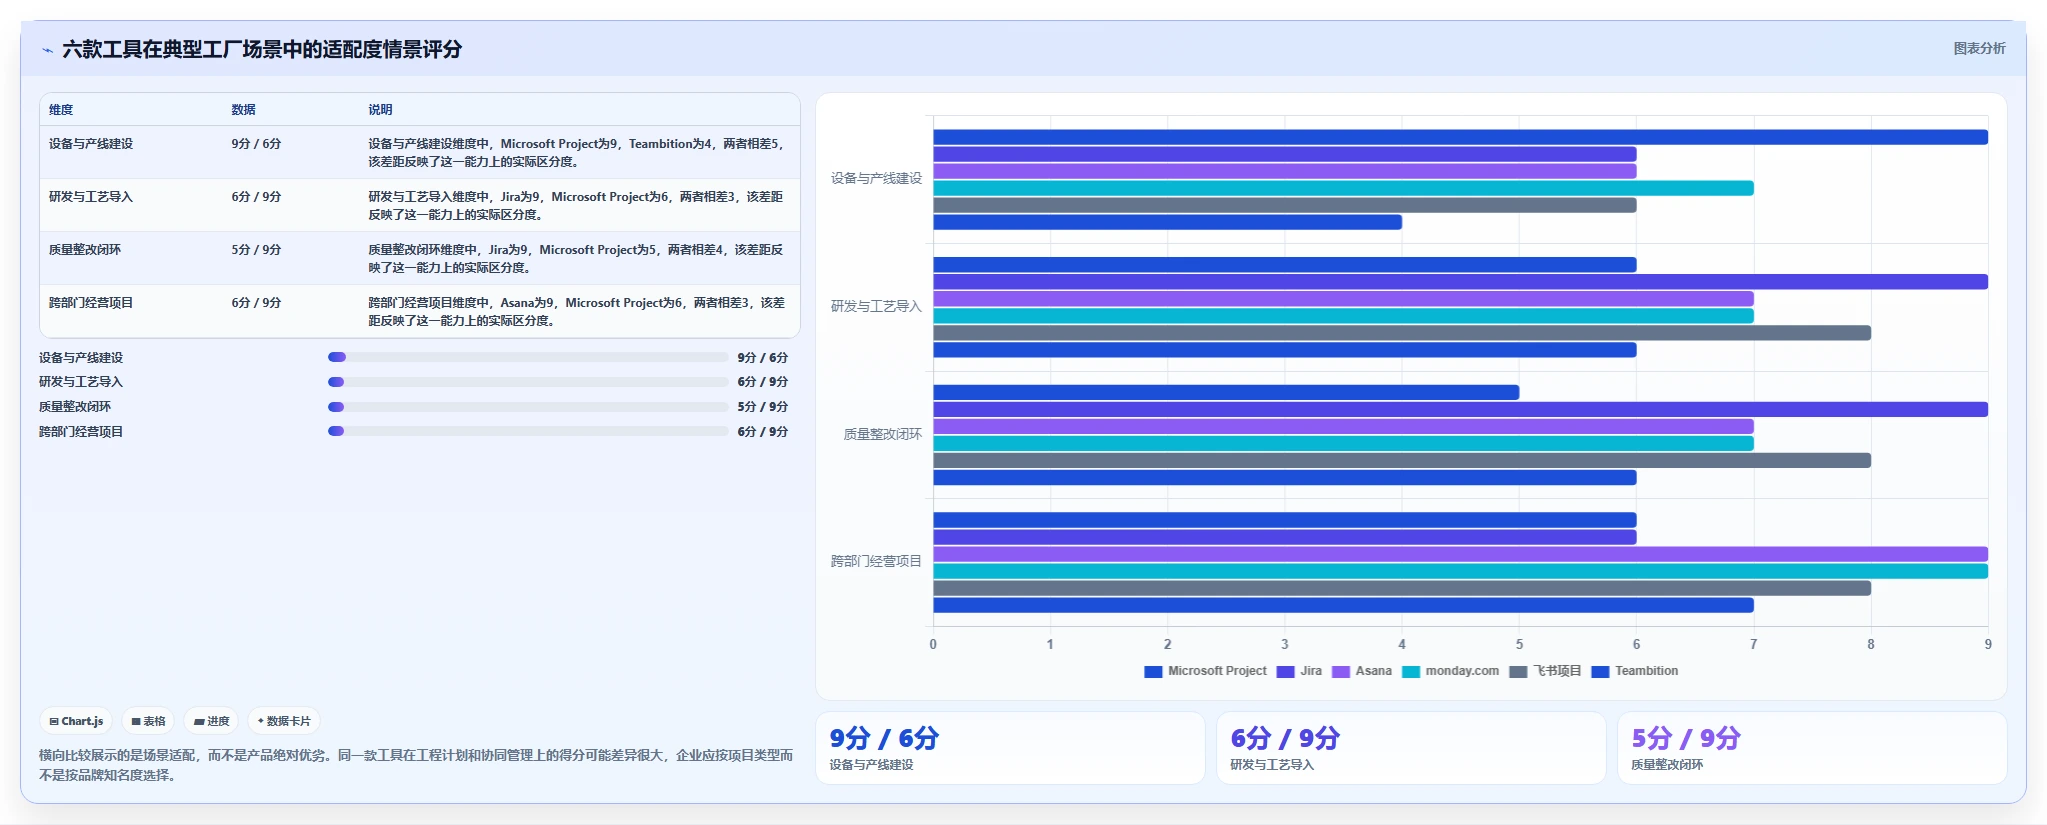Click the 9分 / 6分 value in table

[256, 144]
